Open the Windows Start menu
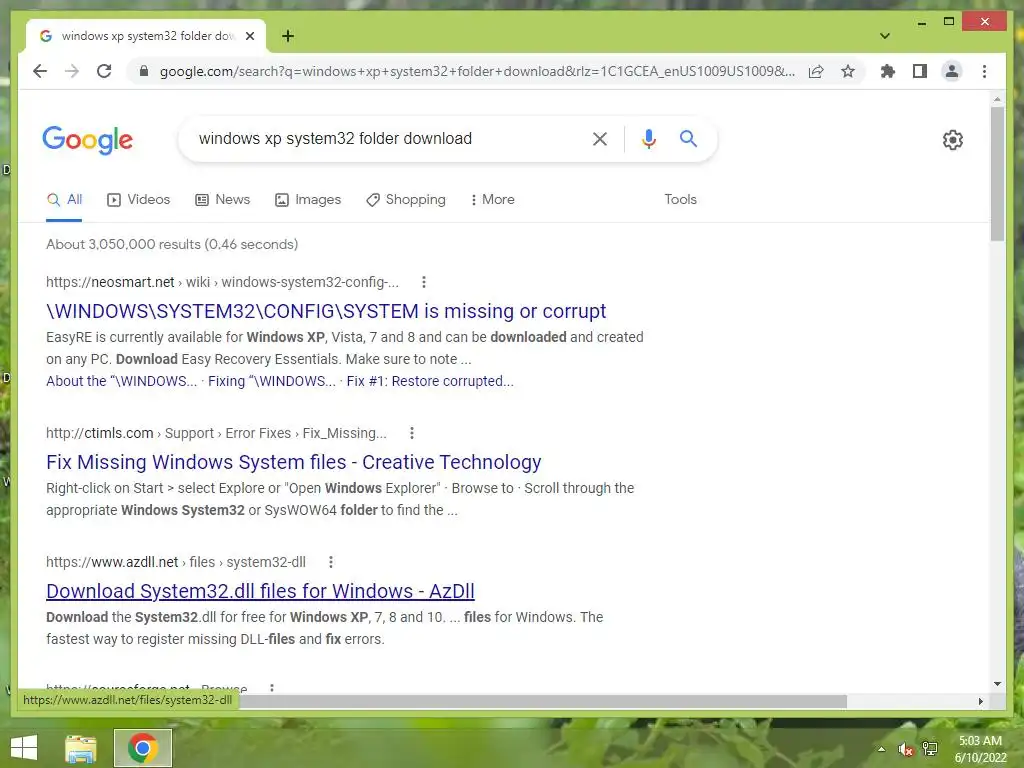The image size is (1024, 768). (24, 748)
